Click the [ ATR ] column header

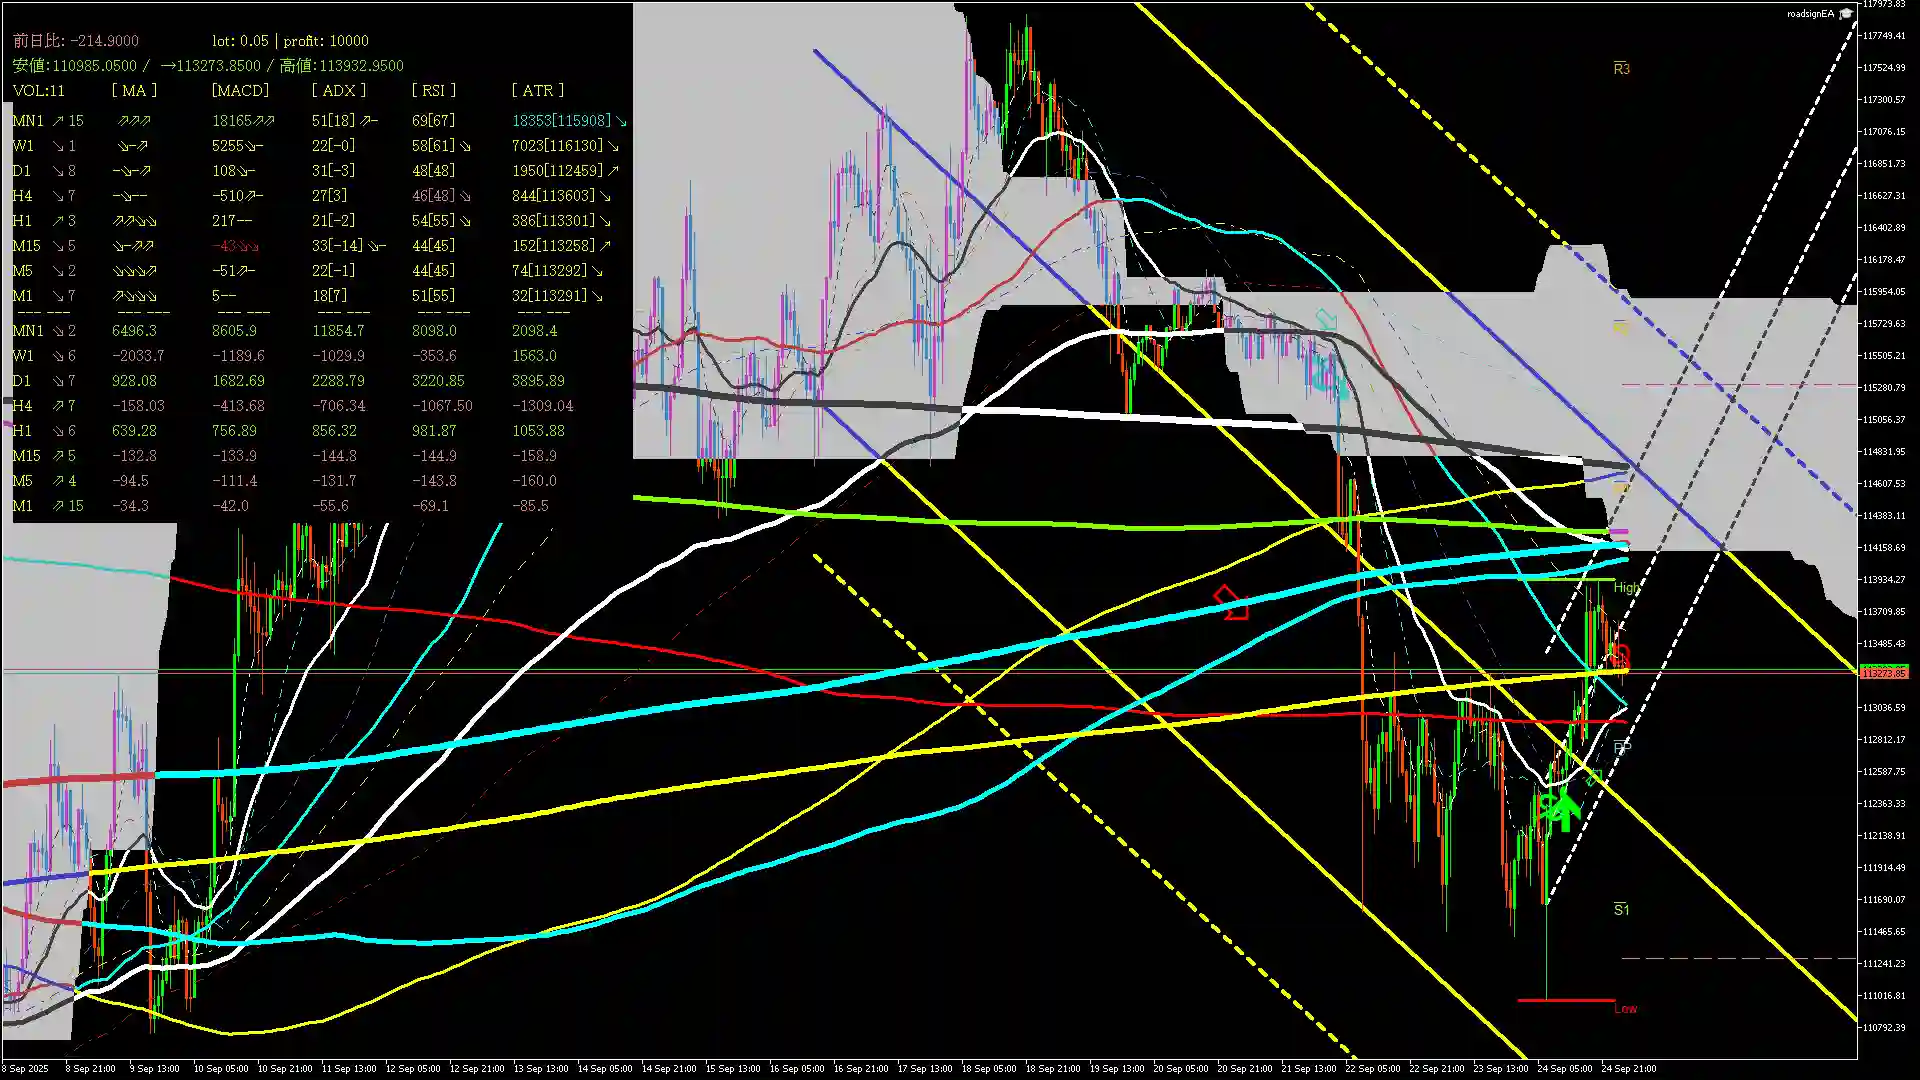pos(537,91)
